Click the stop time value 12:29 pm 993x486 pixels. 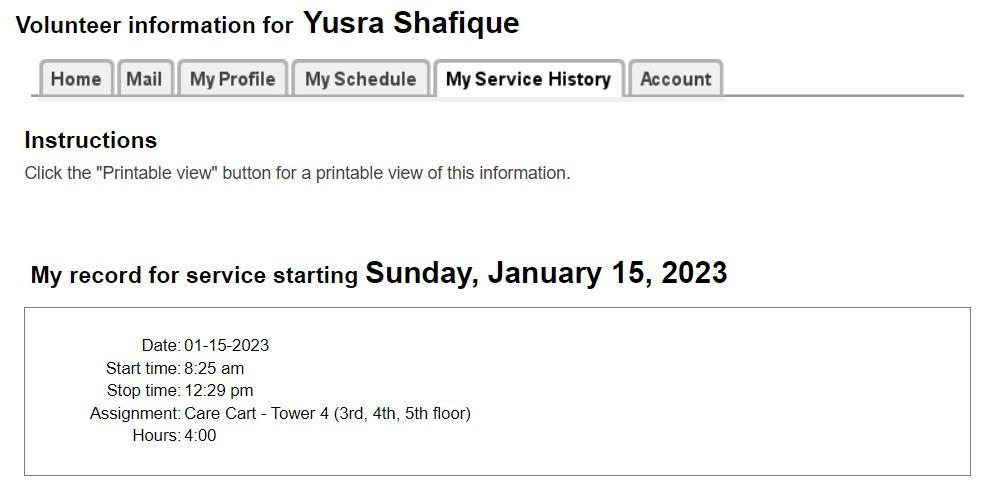coord(218,390)
